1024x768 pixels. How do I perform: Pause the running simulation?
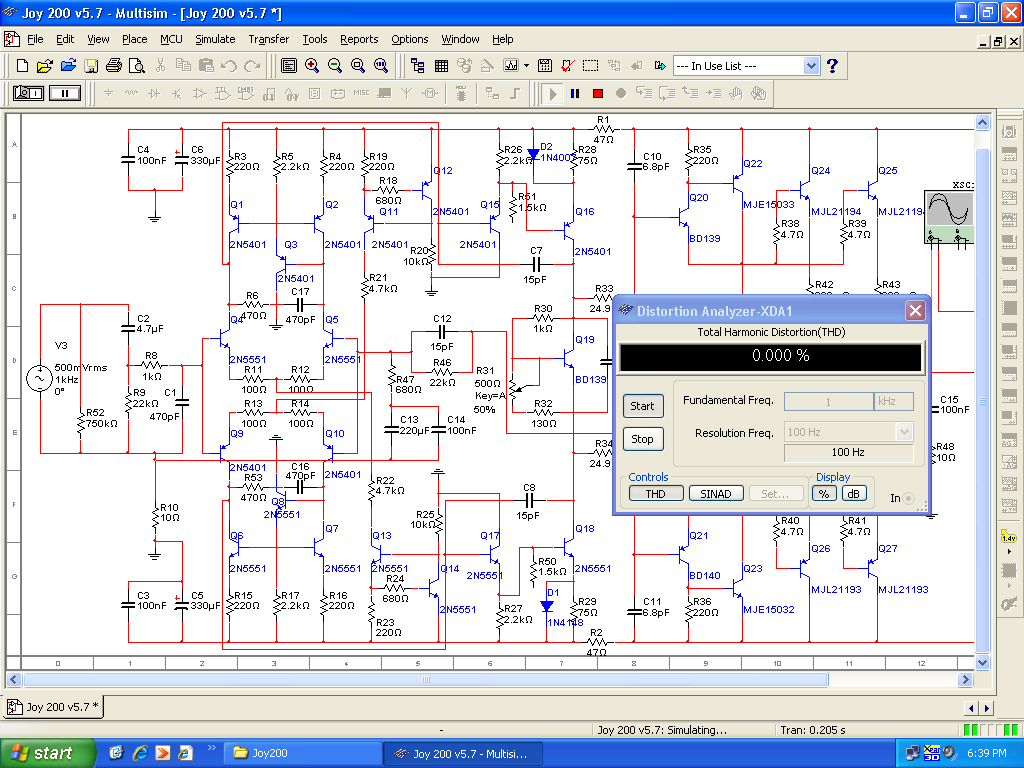tap(575, 94)
